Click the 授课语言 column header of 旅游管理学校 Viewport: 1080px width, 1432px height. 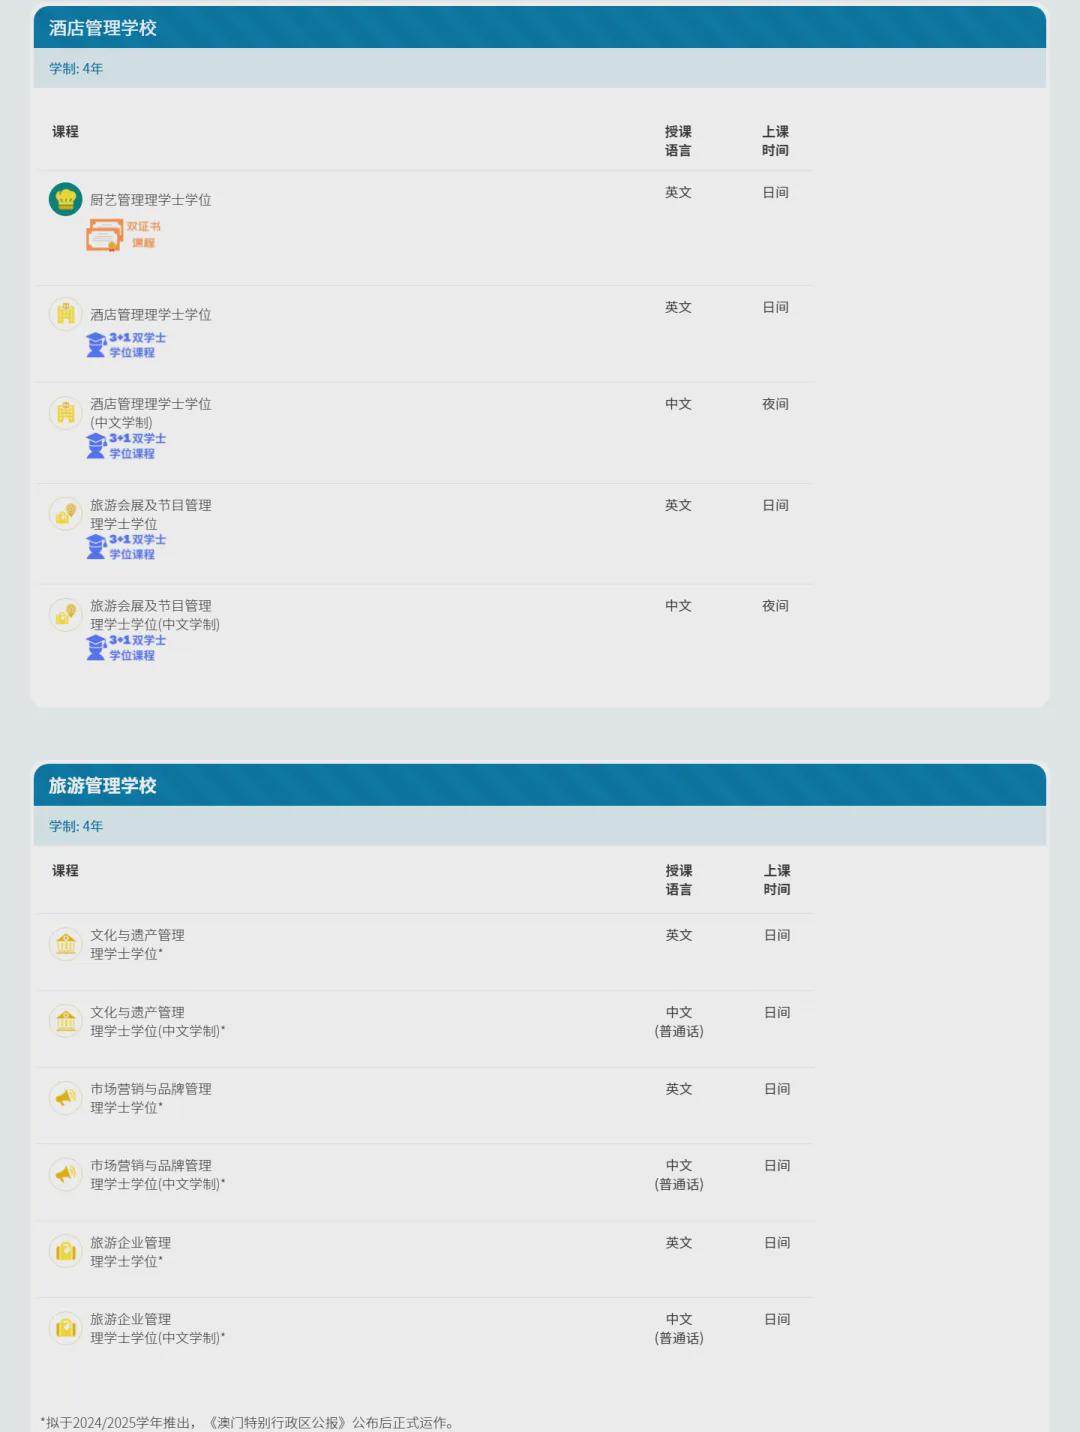click(x=679, y=881)
